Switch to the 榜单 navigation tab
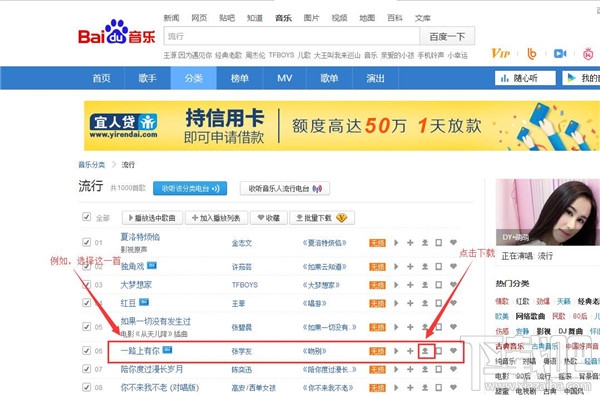The height and width of the screenshot is (396, 600). coord(240,78)
